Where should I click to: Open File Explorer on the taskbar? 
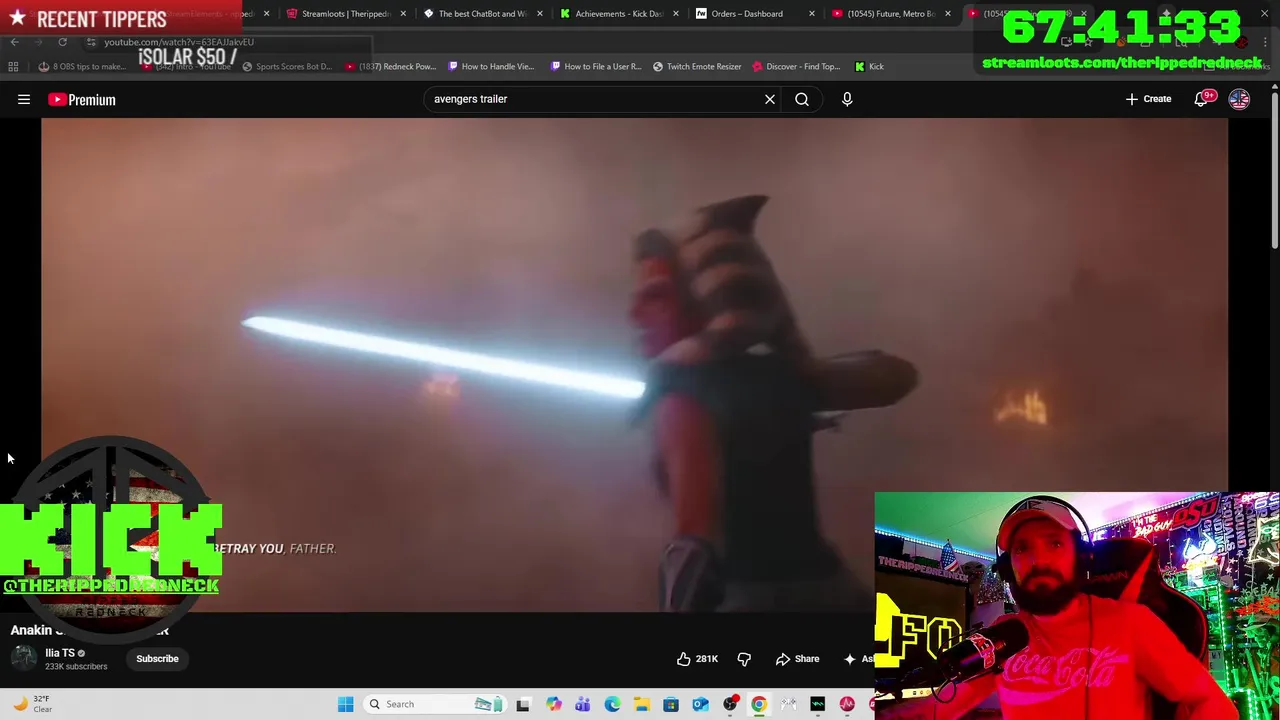click(x=641, y=704)
